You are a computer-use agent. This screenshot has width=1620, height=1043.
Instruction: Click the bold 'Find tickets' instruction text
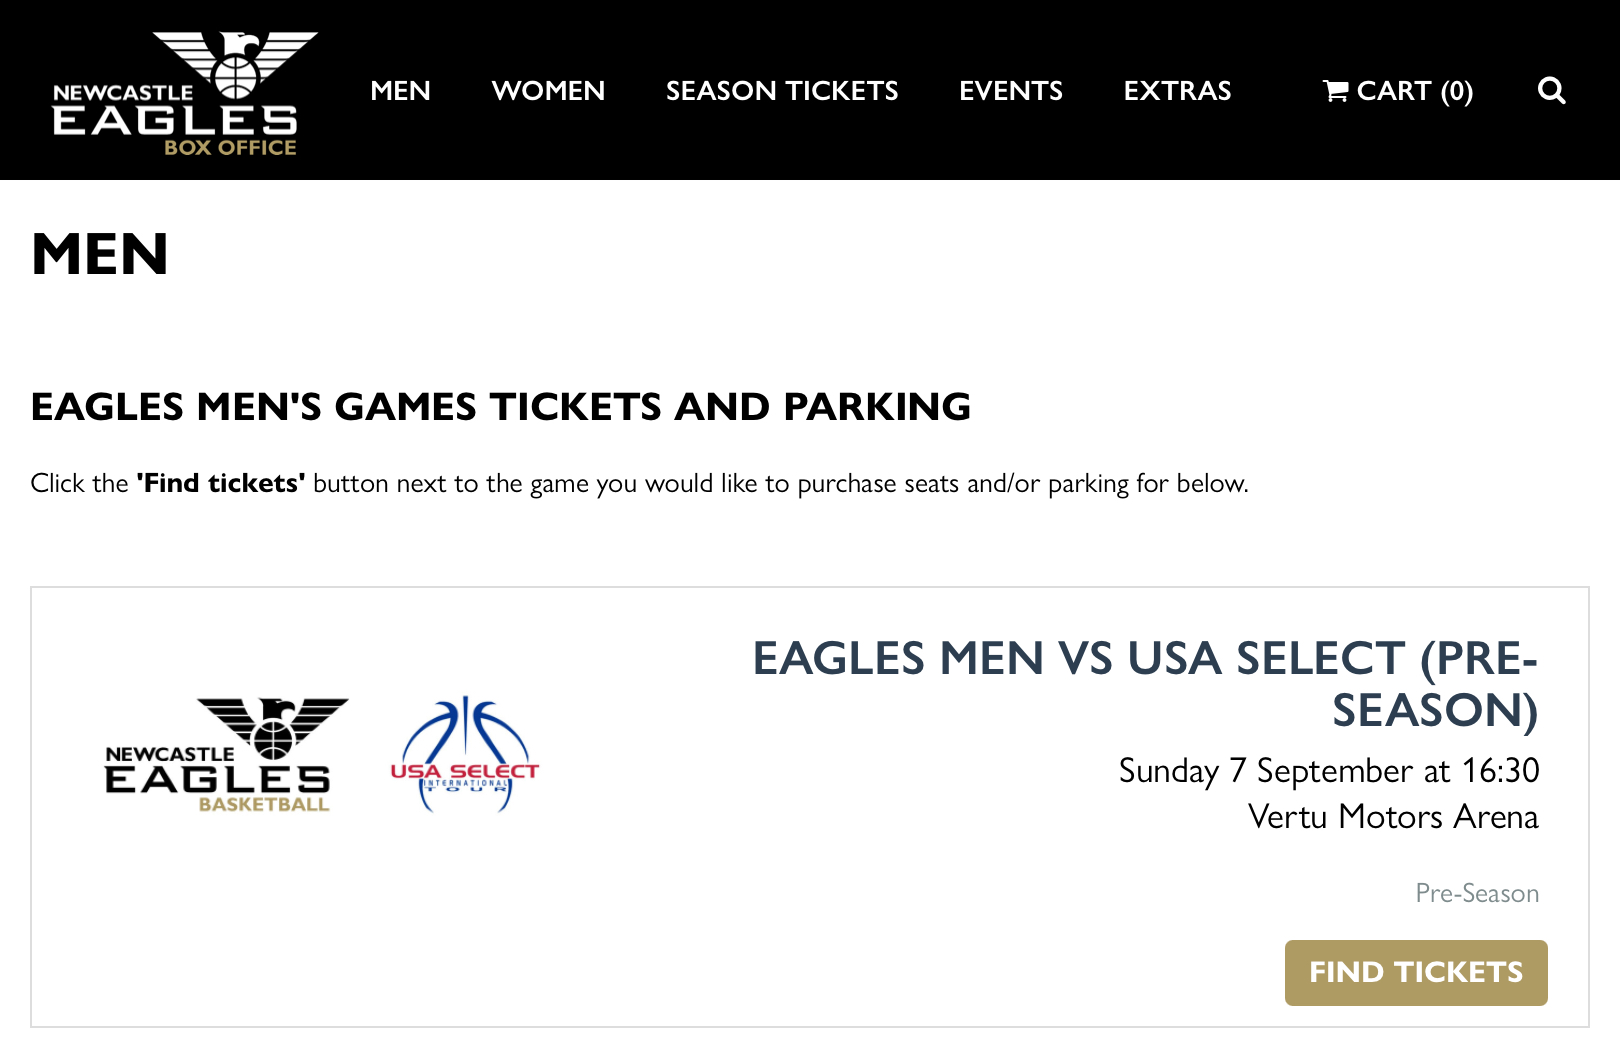221,484
